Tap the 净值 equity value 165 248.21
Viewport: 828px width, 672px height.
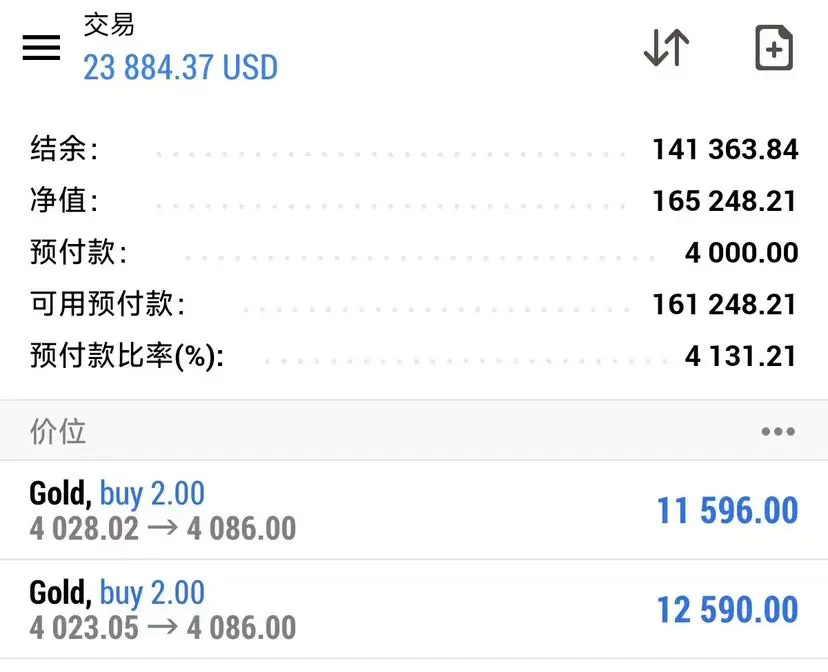coord(724,201)
